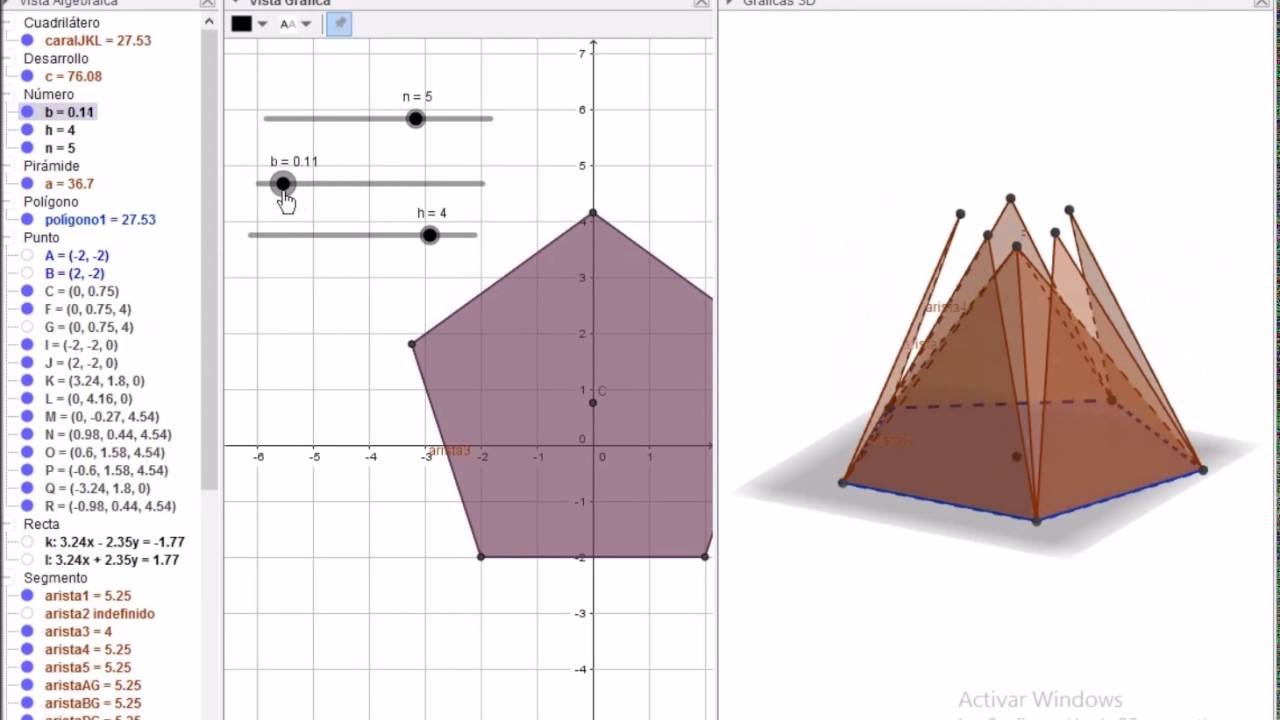
Task: Open the black color picker swatch
Action: coord(242,24)
